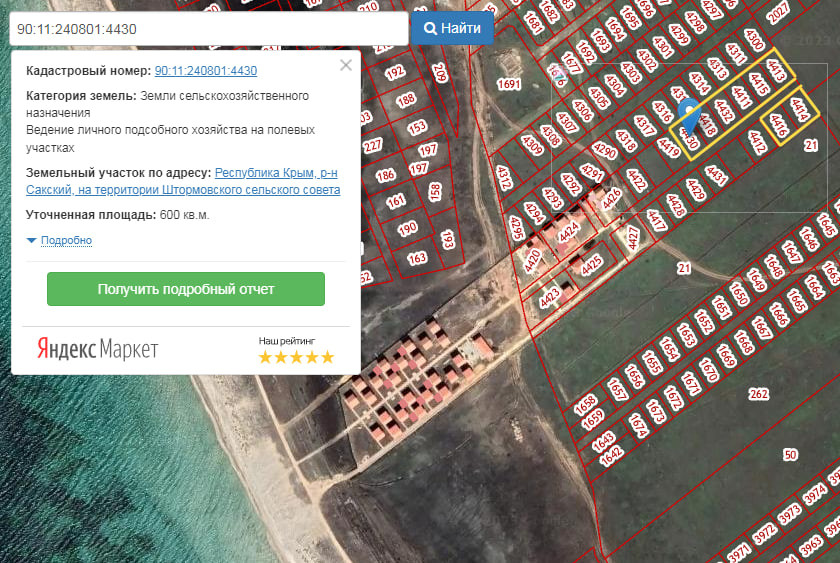Select parcel 4291 on the map

click(x=591, y=172)
